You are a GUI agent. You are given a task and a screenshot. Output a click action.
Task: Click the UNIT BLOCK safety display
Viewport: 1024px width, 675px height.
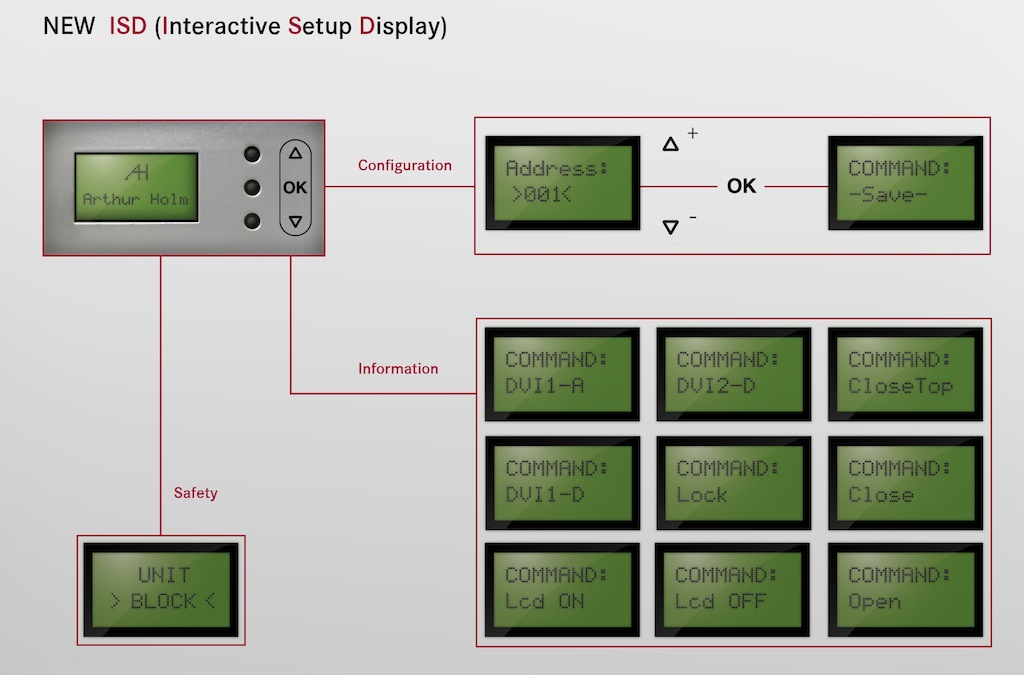[x=161, y=590]
